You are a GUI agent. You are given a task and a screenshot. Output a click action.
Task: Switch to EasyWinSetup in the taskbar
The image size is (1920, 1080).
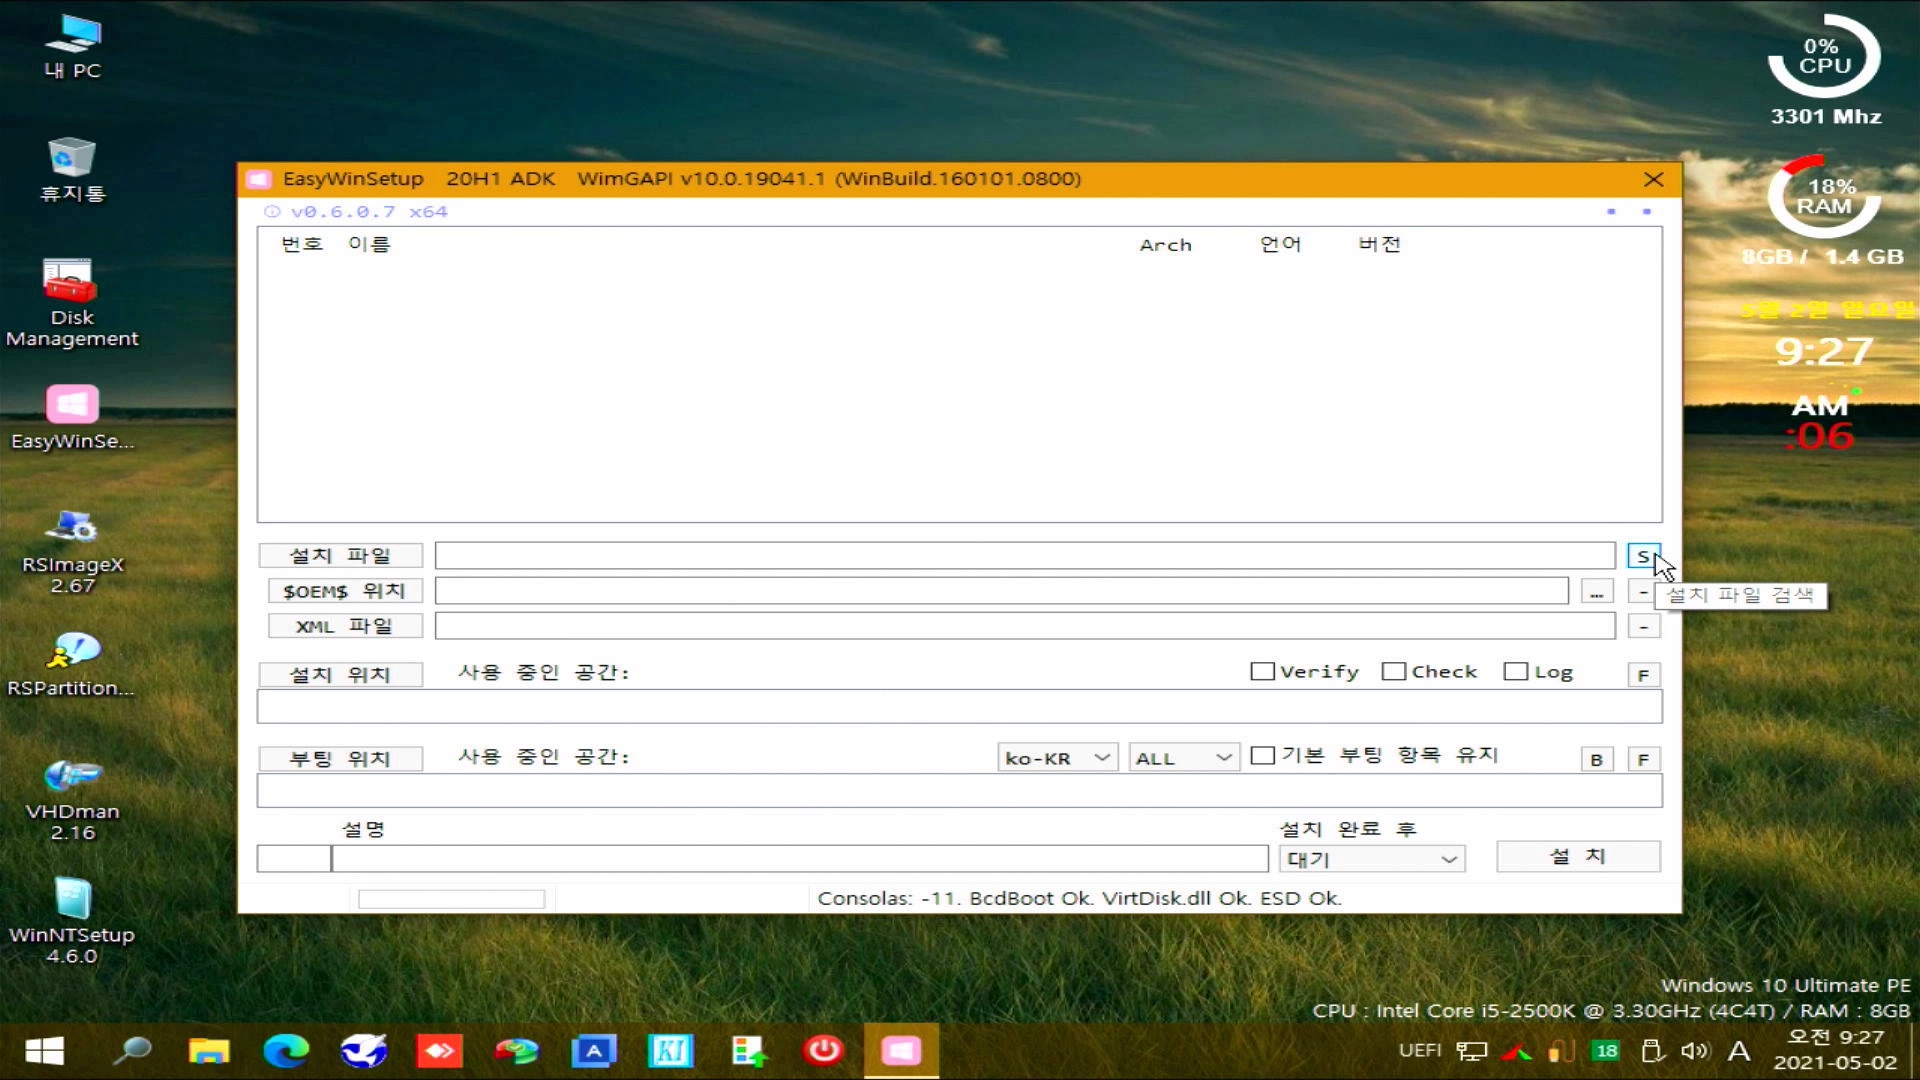[901, 1050]
